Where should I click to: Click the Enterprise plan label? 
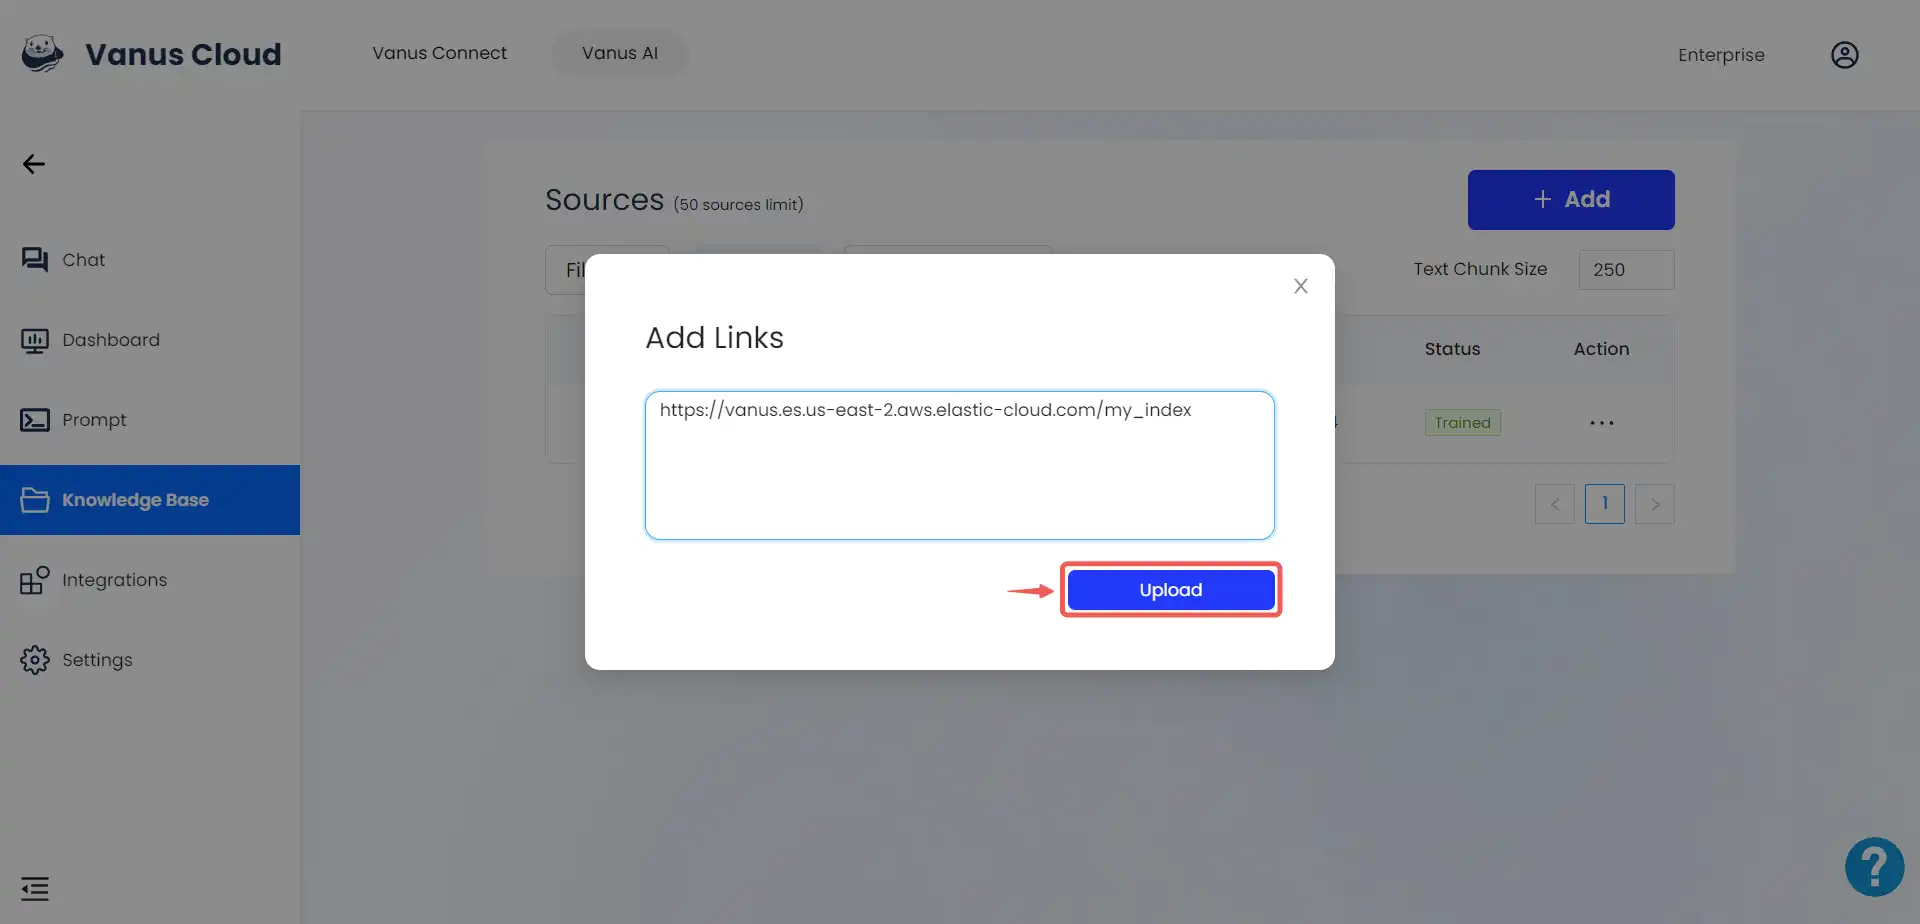1721,55
